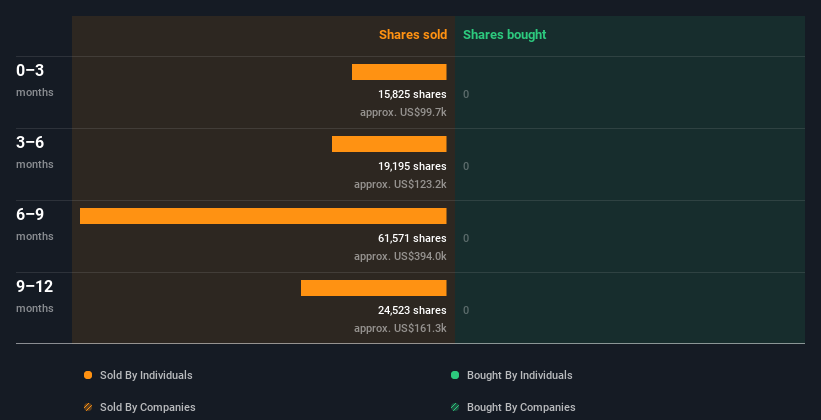Click the 0–3 months orange sold bar

tap(399, 72)
